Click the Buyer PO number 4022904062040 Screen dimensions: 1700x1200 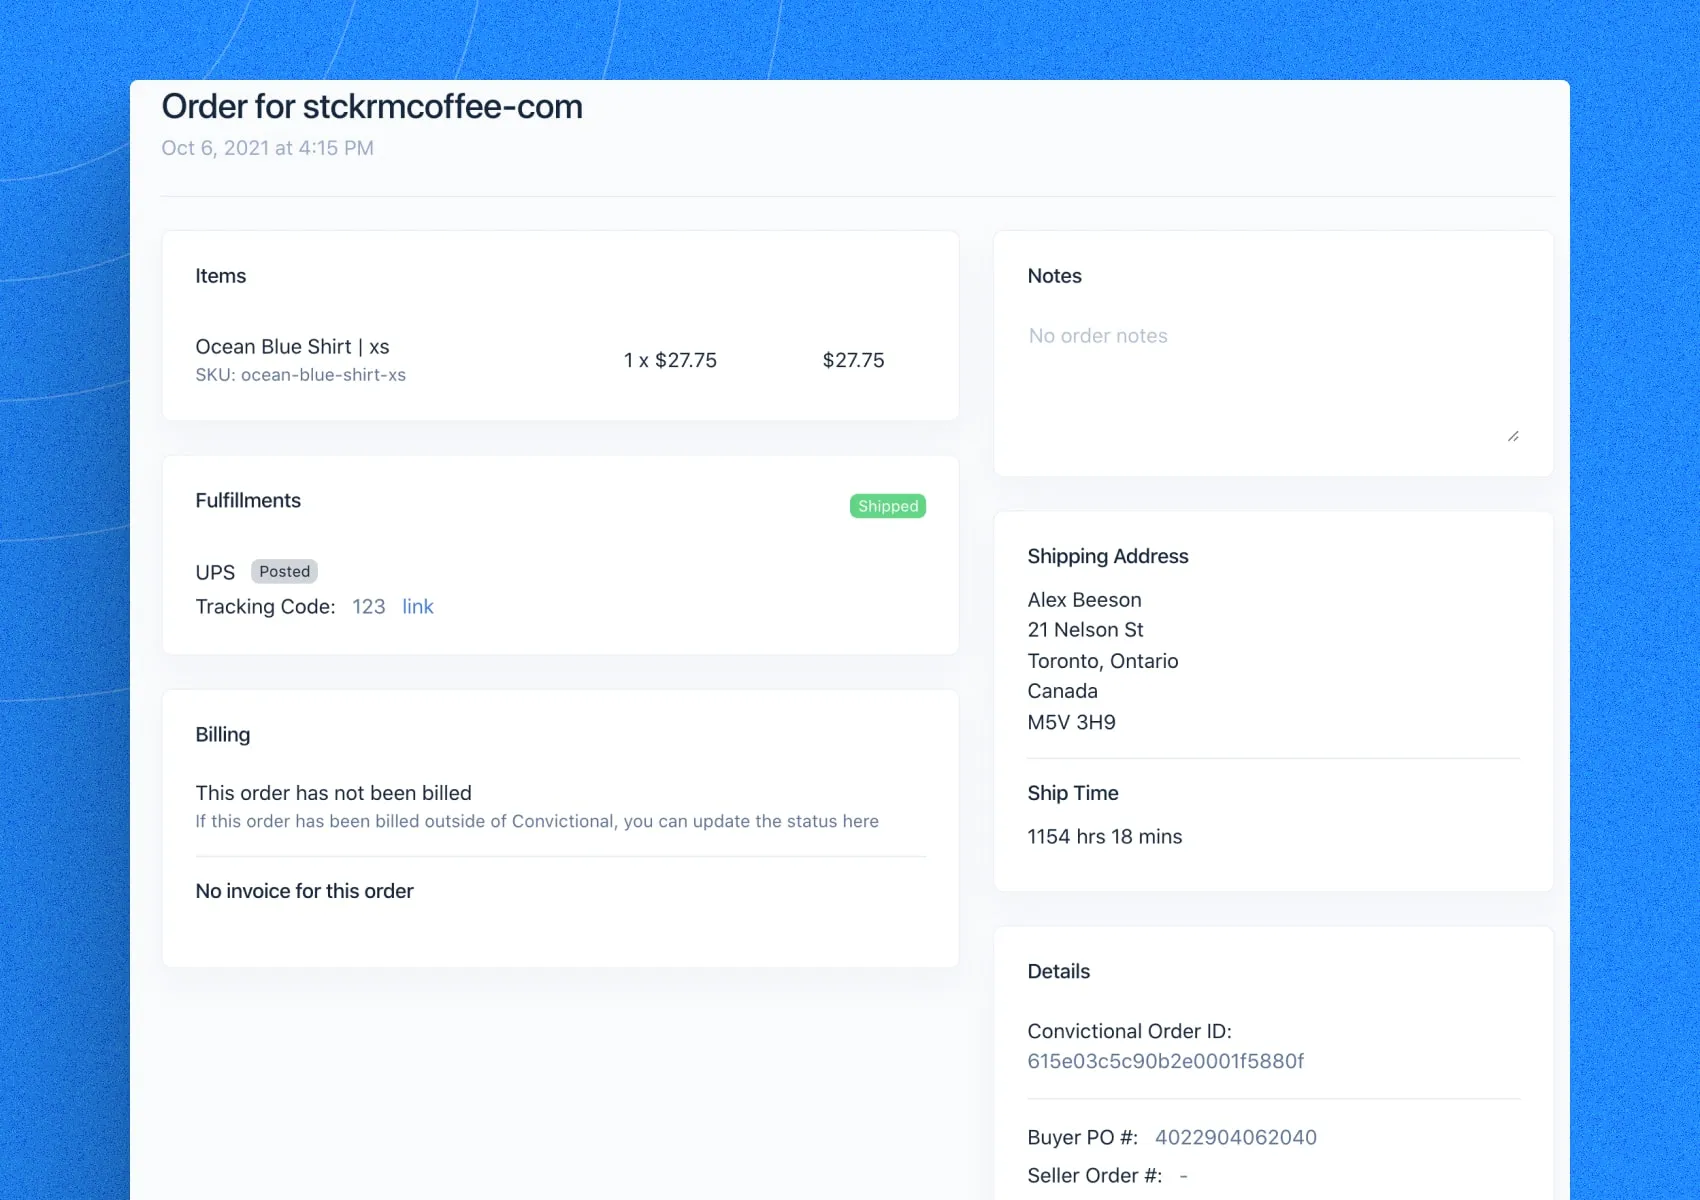tap(1236, 1137)
